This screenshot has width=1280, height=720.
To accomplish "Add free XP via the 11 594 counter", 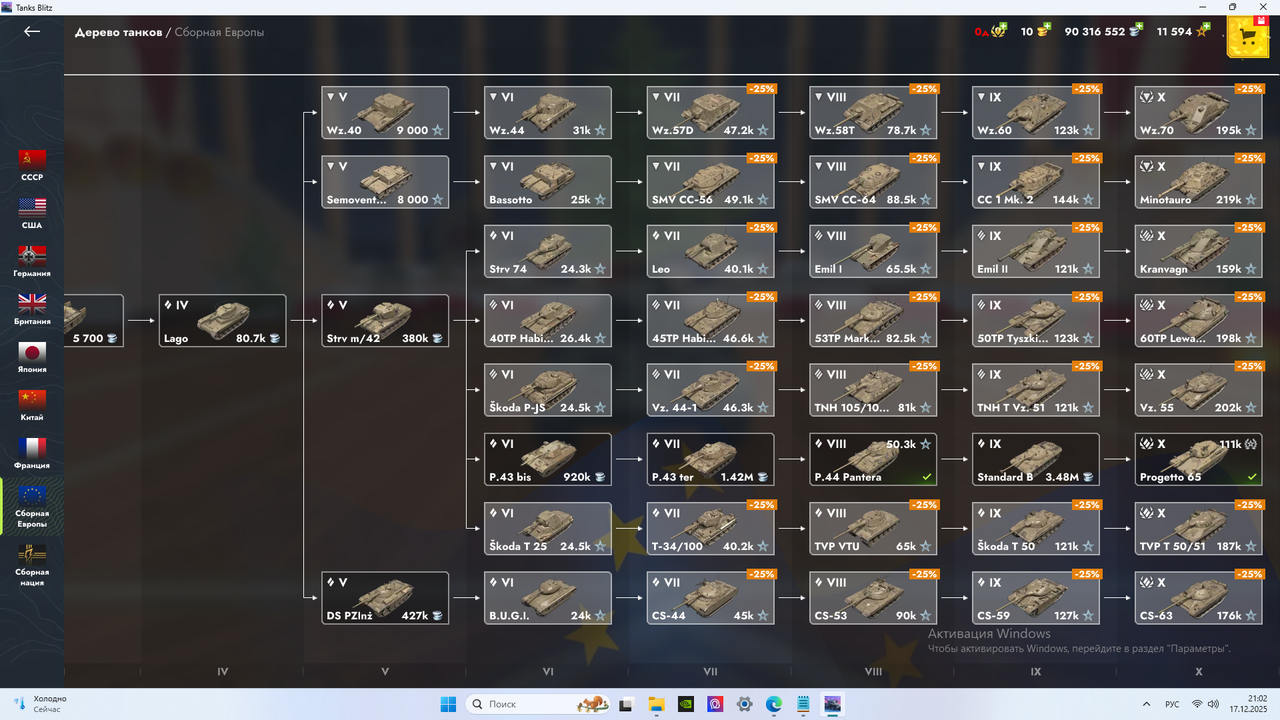I will coord(1183,31).
